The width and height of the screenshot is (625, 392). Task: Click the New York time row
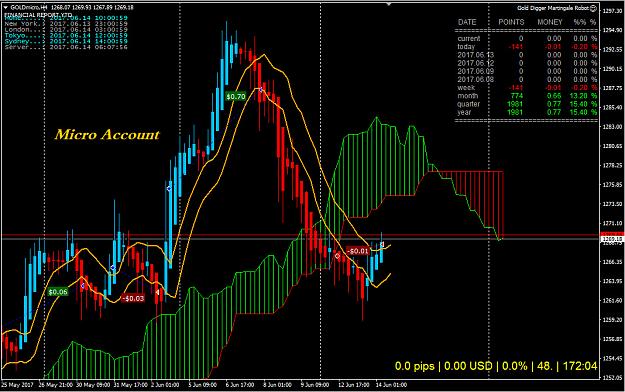pyautogui.click(x=66, y=24)
